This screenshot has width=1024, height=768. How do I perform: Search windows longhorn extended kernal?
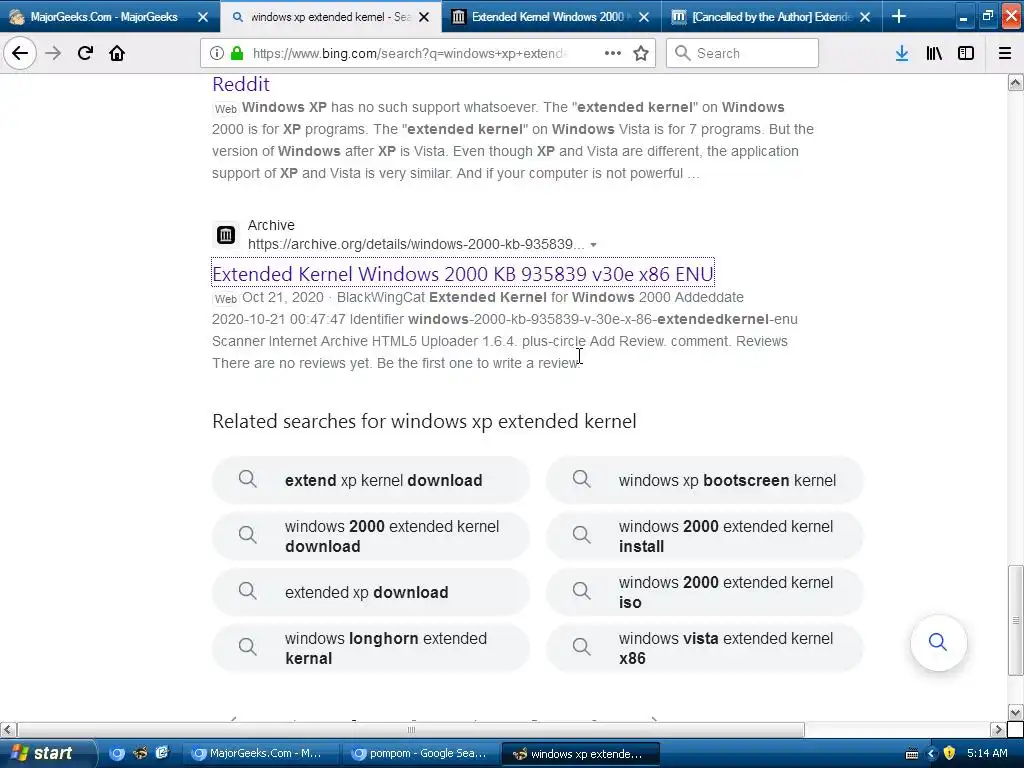(x=371, y=648)
